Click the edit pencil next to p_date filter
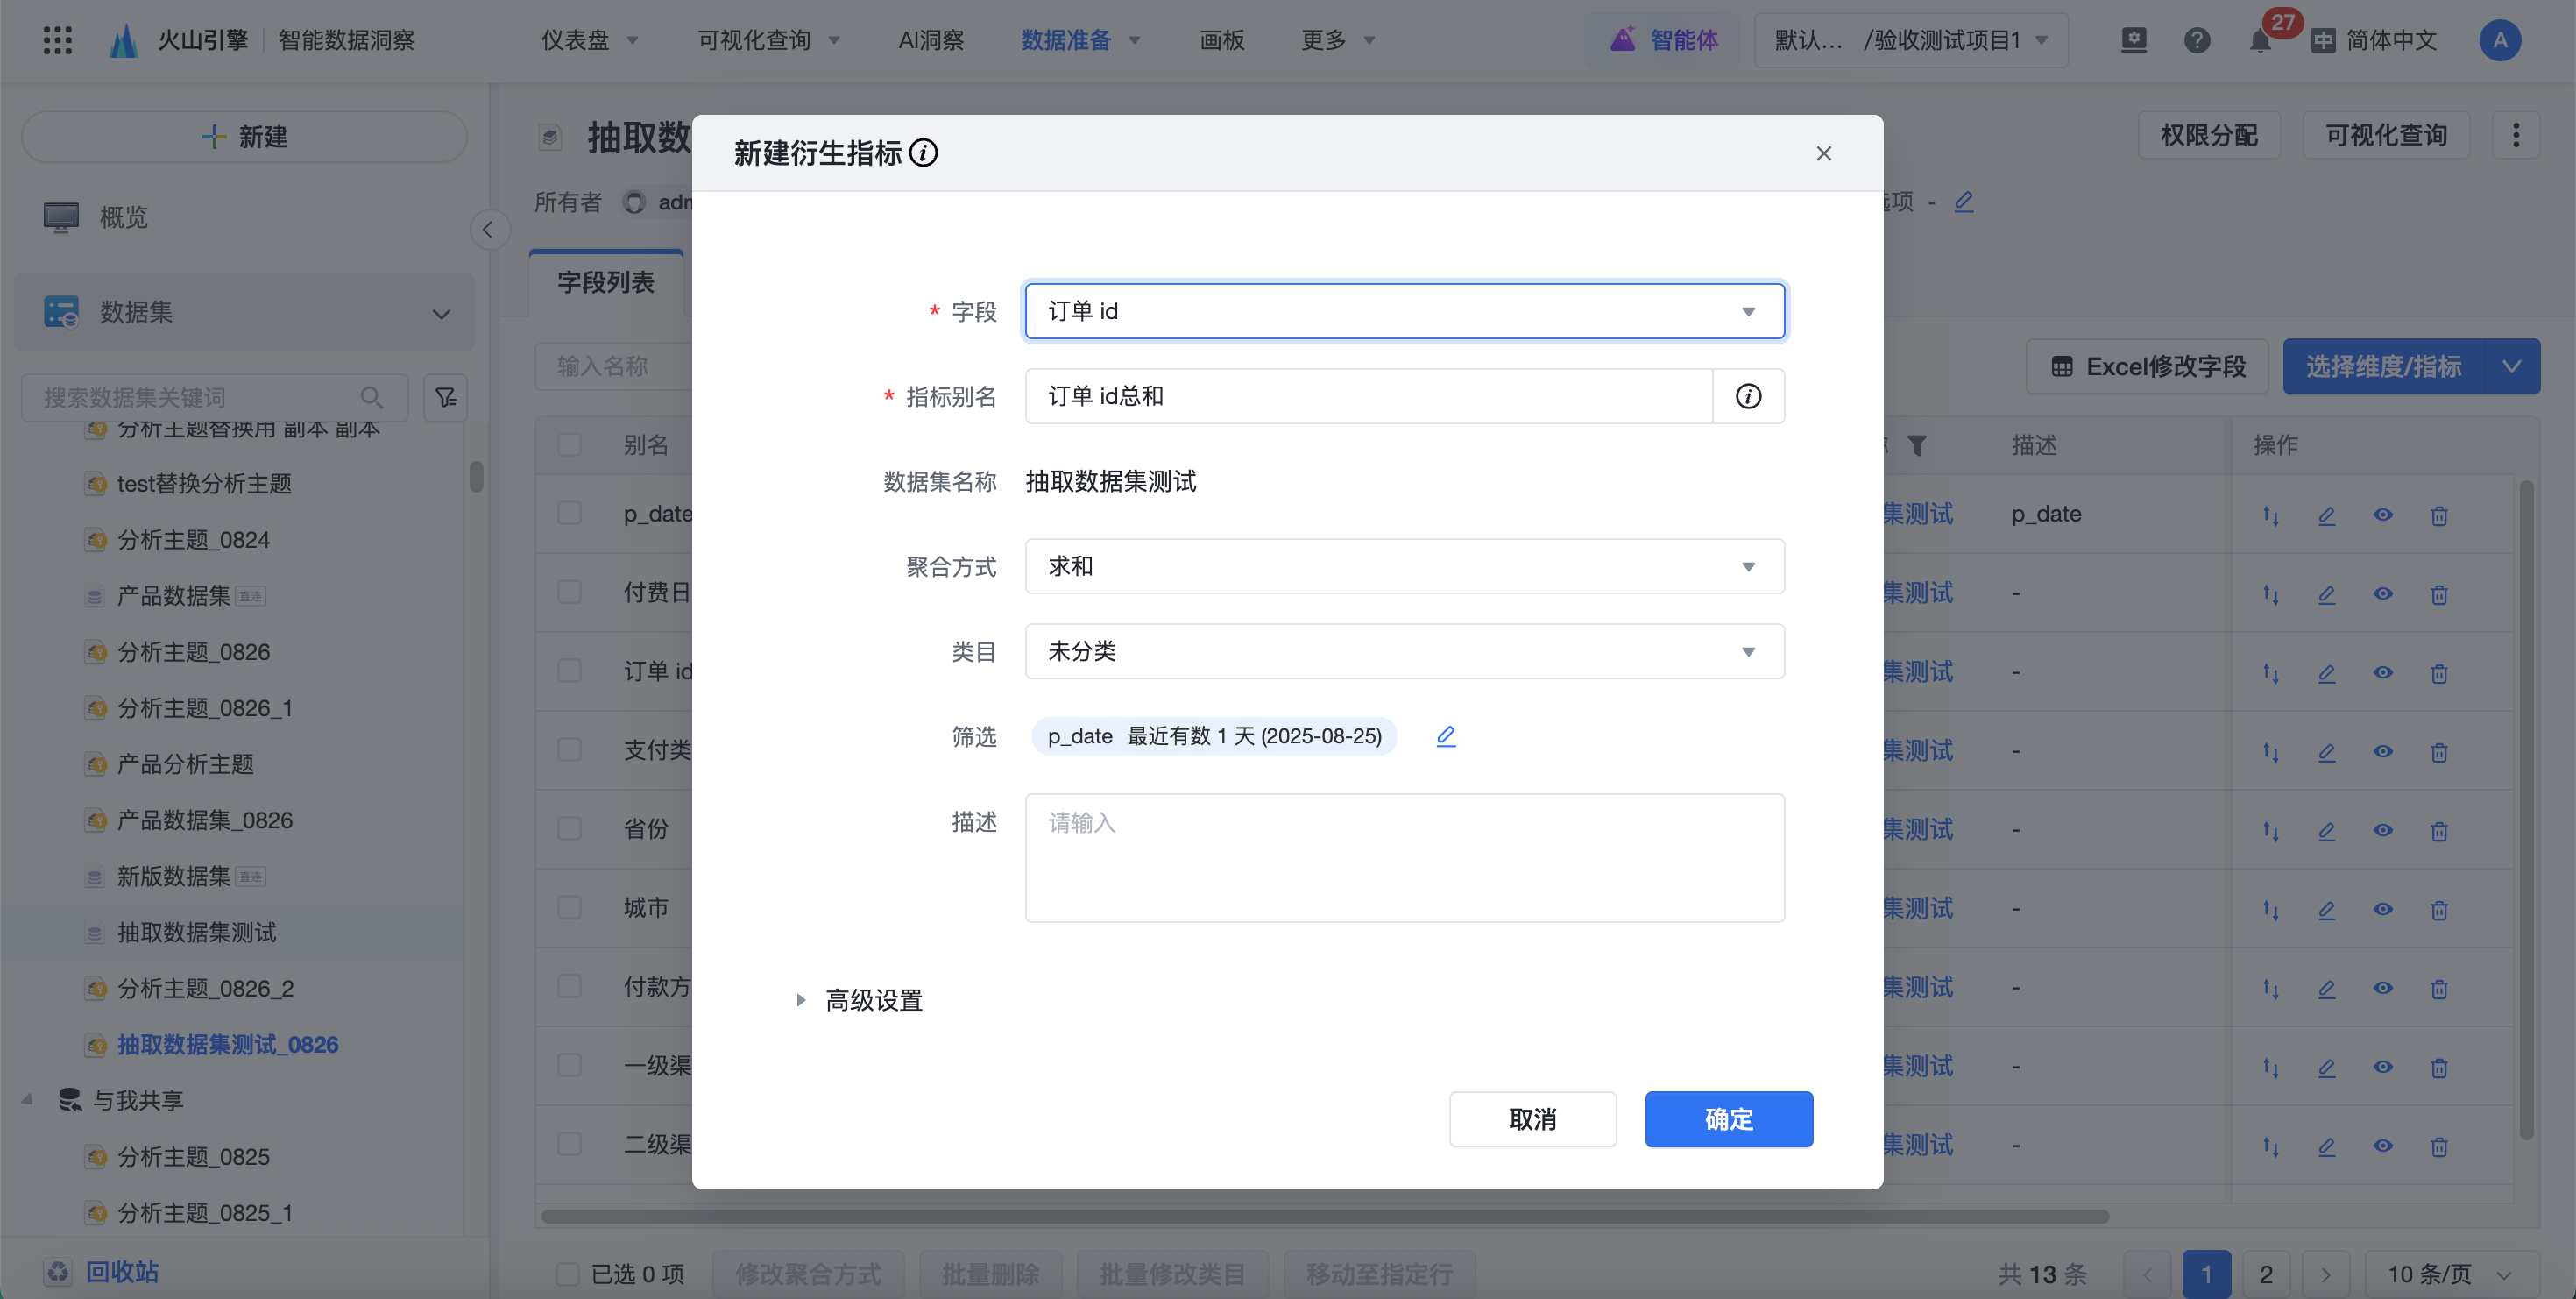The image size is (2576, 1299). tap(1445, 736)
